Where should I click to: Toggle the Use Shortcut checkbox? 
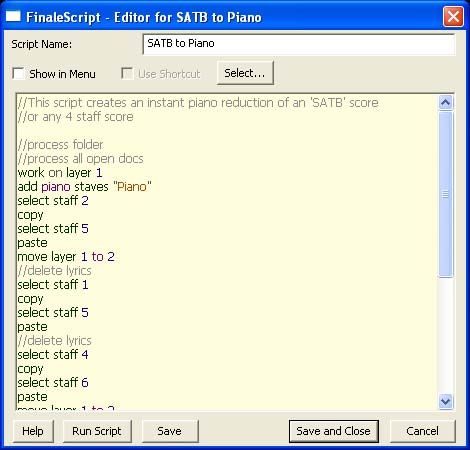pyautogui.click(x=127, y=73)
